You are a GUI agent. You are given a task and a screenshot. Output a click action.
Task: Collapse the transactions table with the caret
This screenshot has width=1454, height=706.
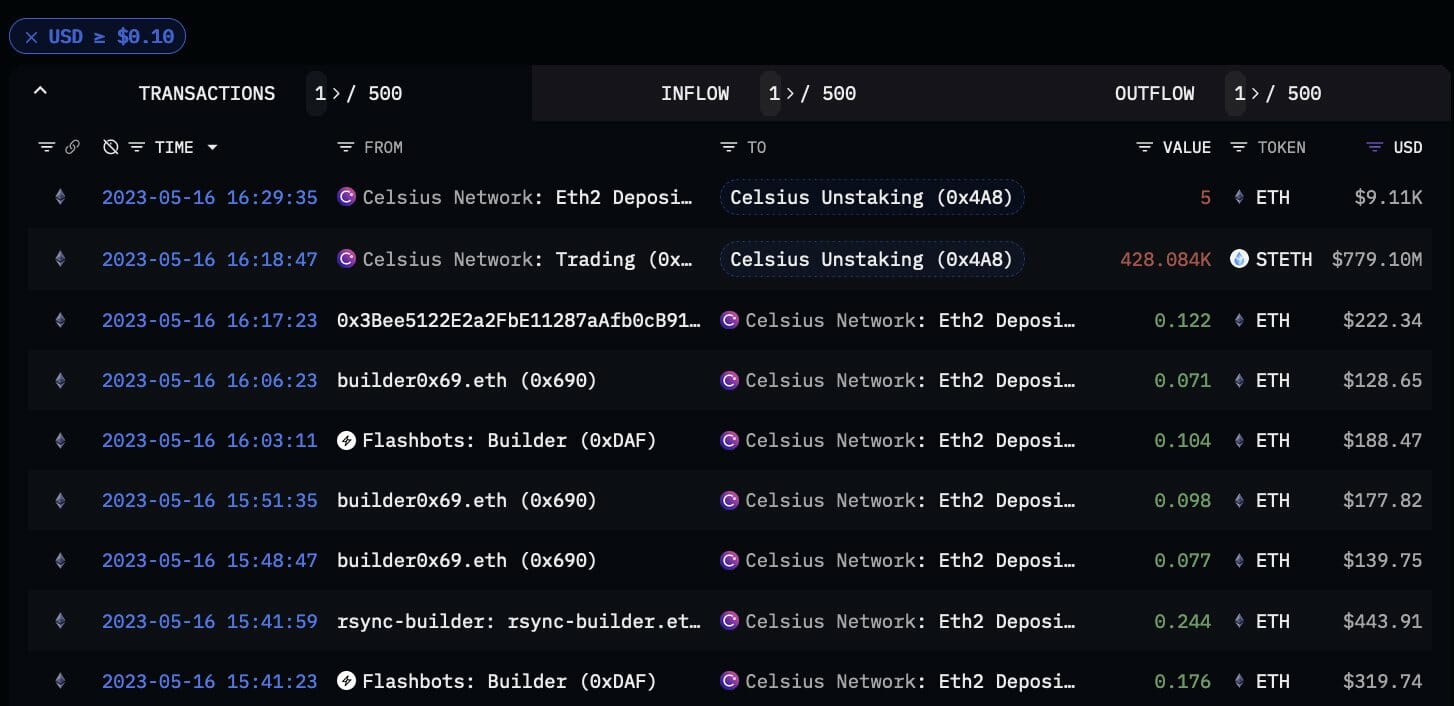click(x=40, y=91)
